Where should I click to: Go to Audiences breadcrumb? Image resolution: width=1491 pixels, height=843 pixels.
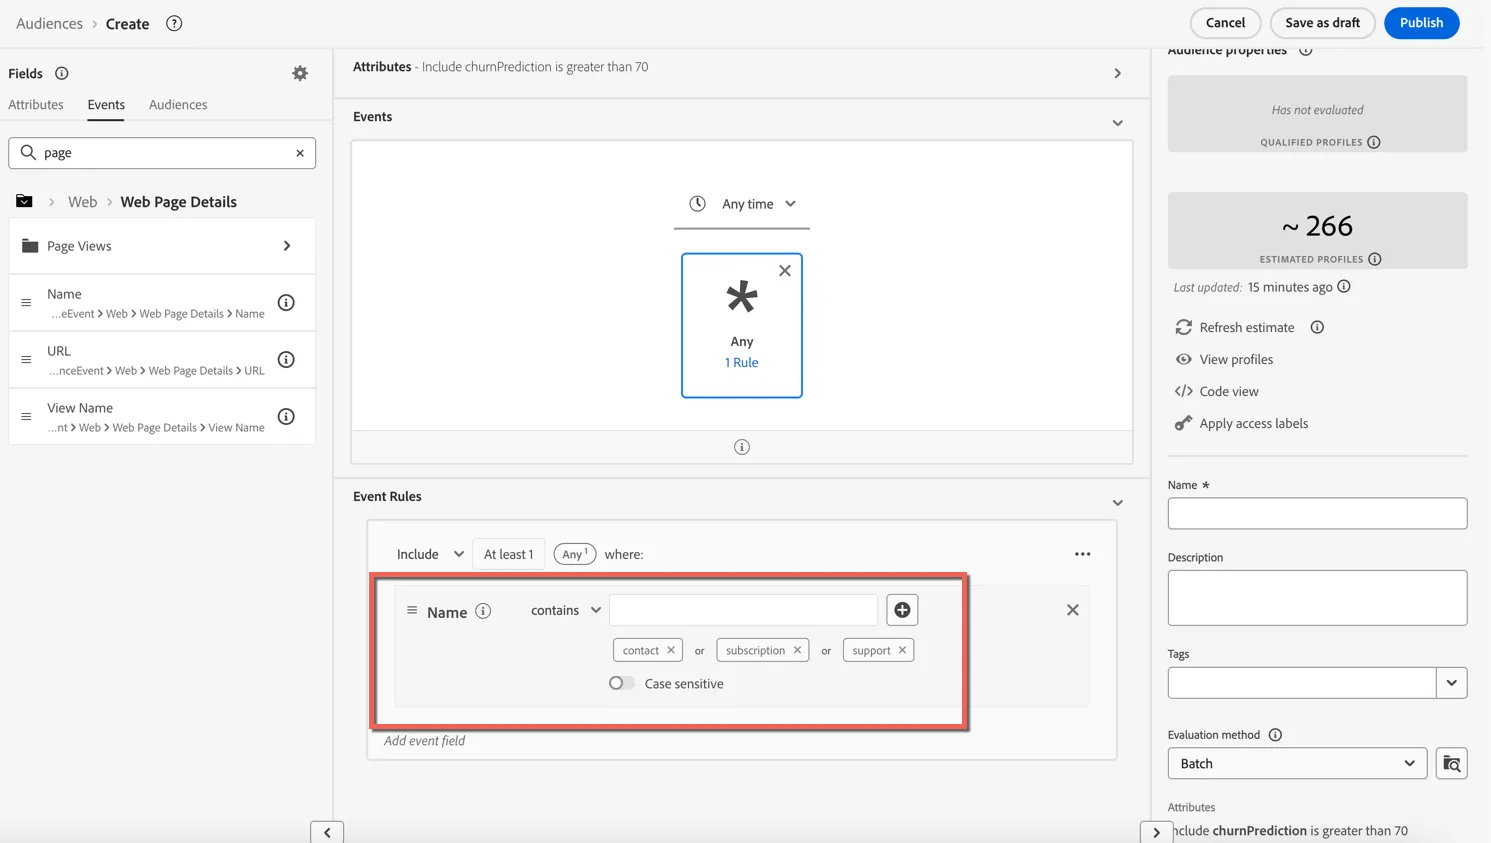coord(49,23)
